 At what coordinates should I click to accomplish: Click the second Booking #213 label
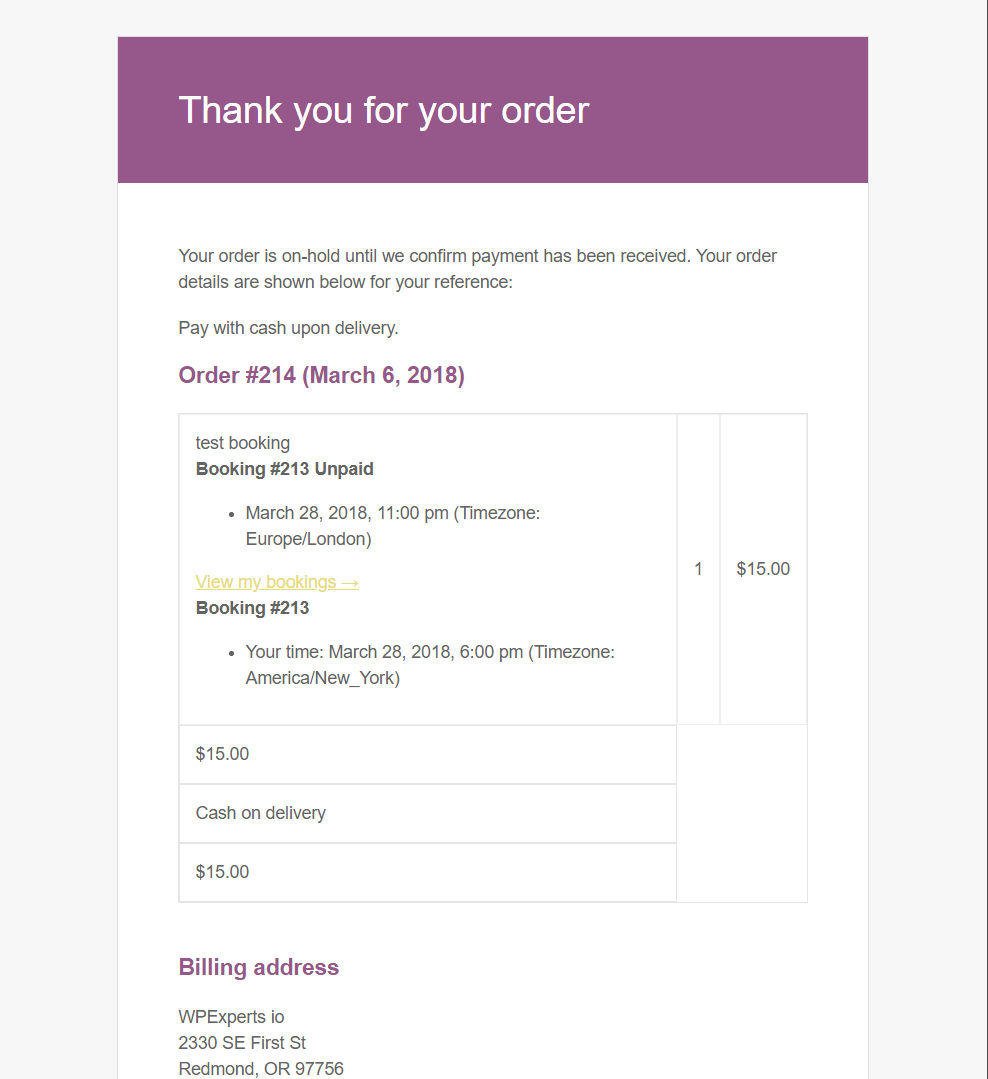point(252,608)
